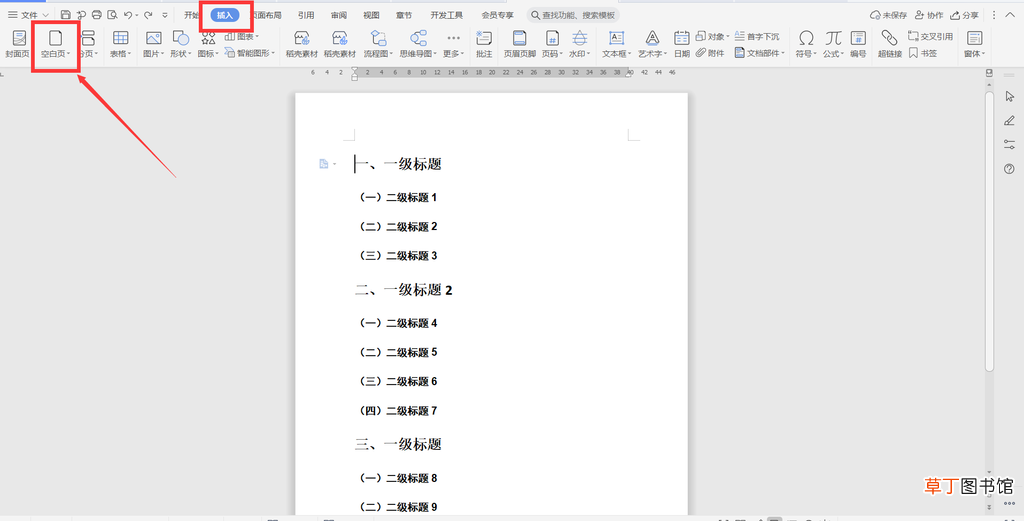Image resolution: width=1024 pixels, height=521 pixels.
Task: Click the Redo arrow icon
Action: (x=148, y=14)
